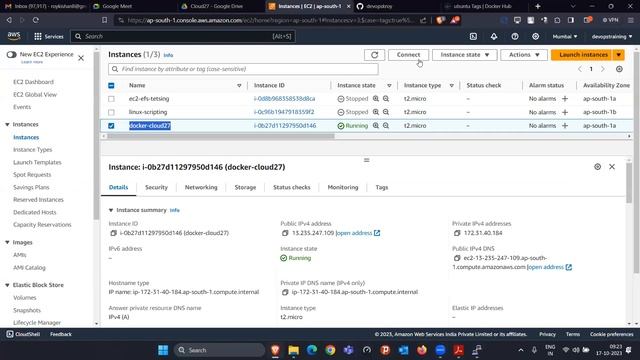This screenshot has width=640, height=360.
Task: Sort by the Name column arrow
Action: [239, 85]
